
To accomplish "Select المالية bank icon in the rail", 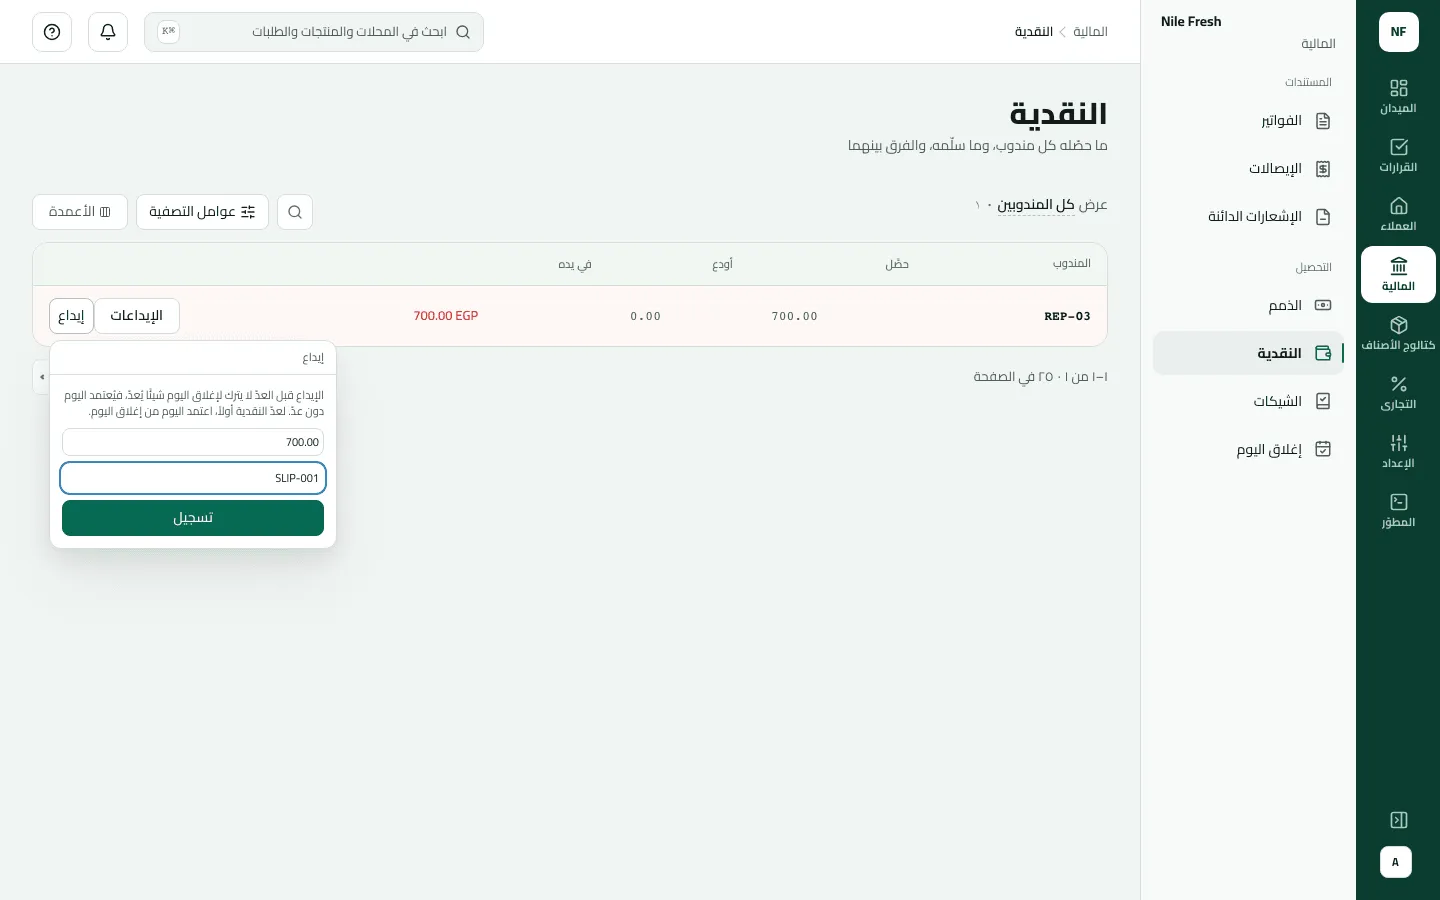I will pyautogui.click(x=1398, y=274).
